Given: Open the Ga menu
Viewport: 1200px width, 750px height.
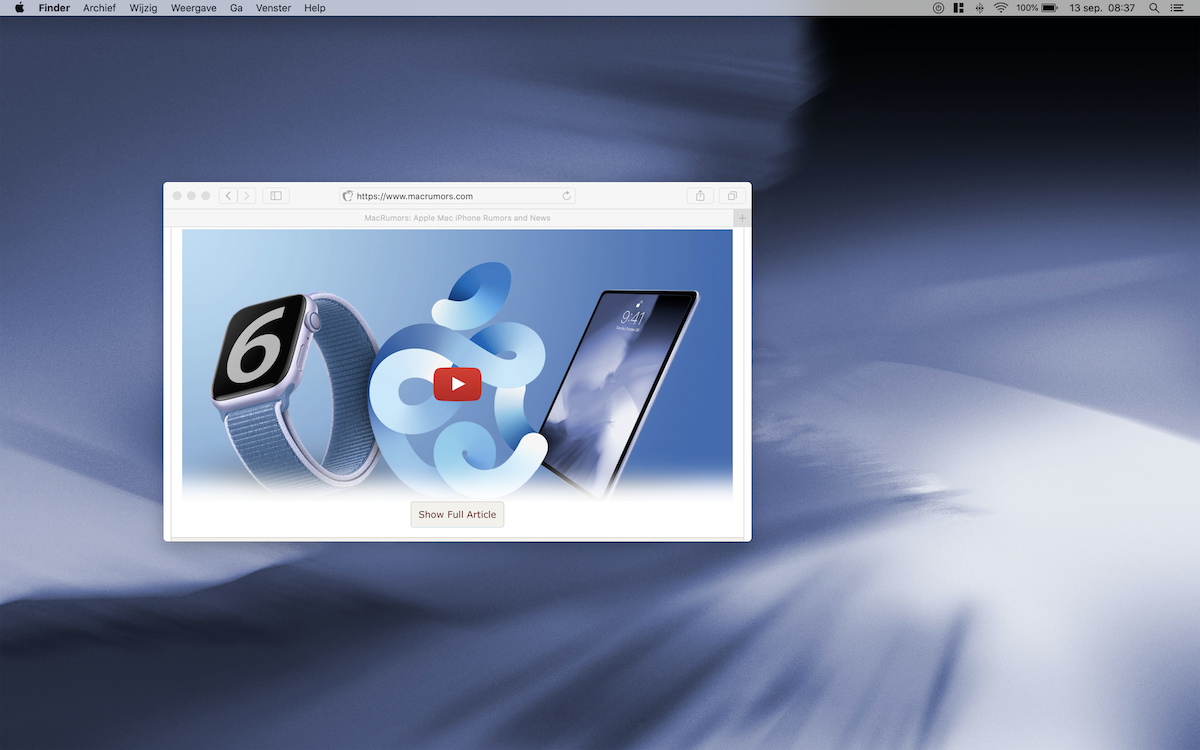Looking at the screenshot, I should click(236, 8).
